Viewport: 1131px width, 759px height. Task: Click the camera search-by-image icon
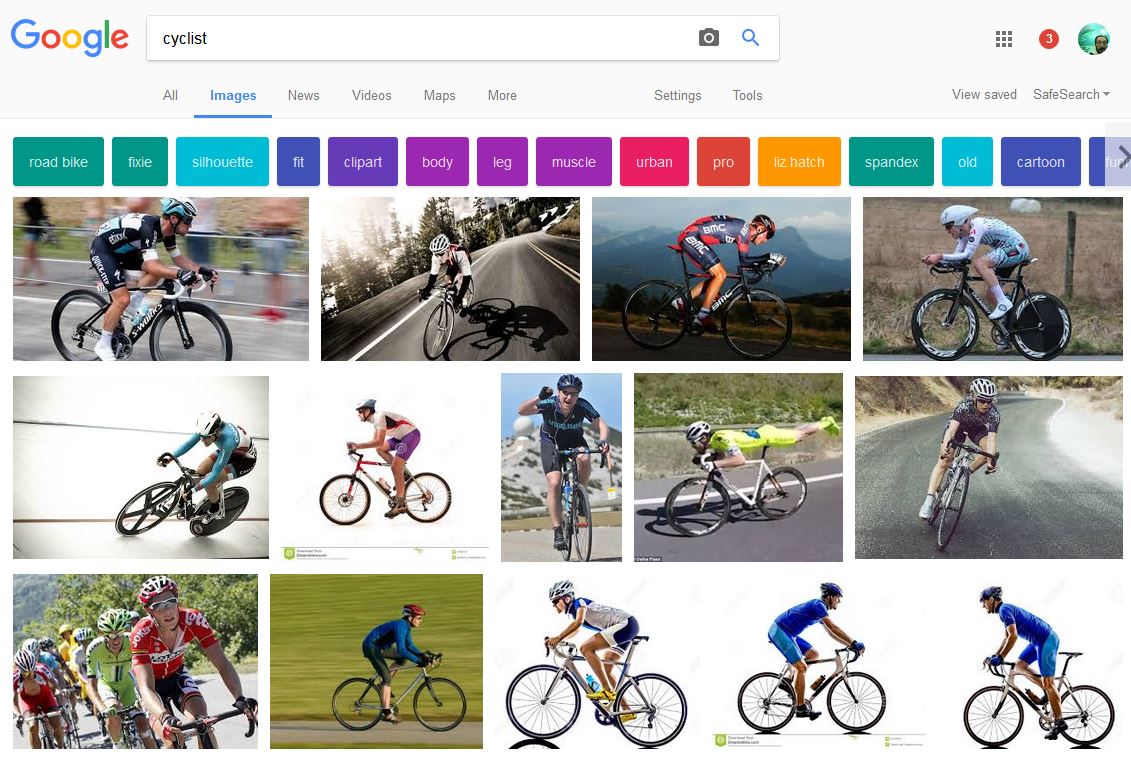click(709, 38)
